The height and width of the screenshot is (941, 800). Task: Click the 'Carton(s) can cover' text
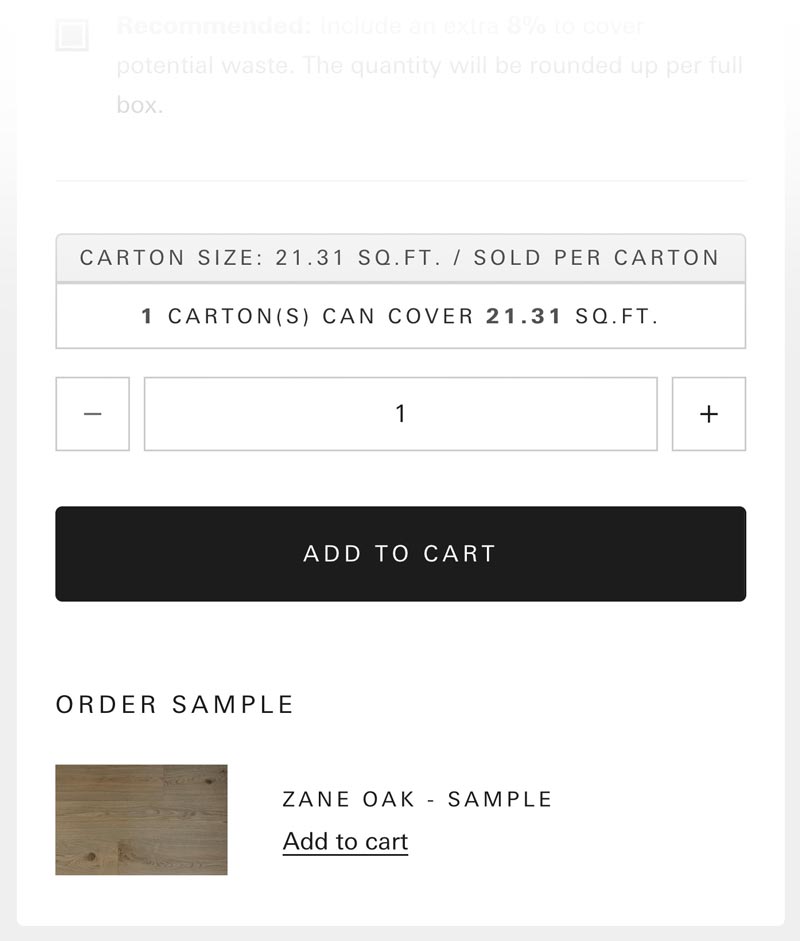(320, 317)
